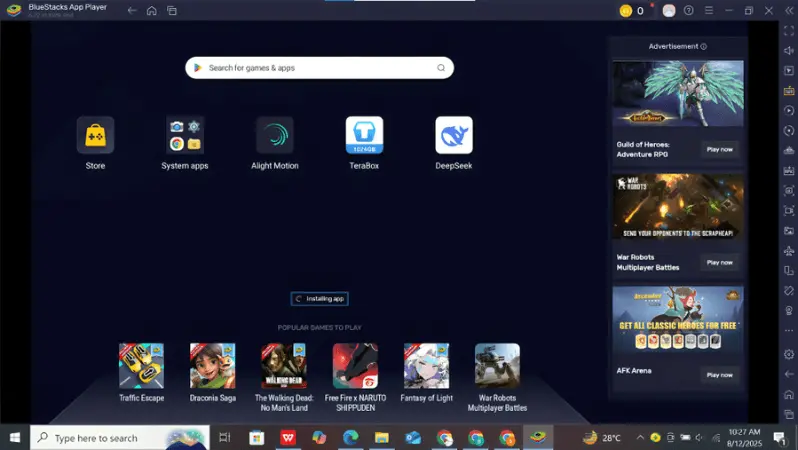Image resolution: width=798 pixels, height=450 pixels.
Task: Open the Windows Start menu
Action: (15, 438)
